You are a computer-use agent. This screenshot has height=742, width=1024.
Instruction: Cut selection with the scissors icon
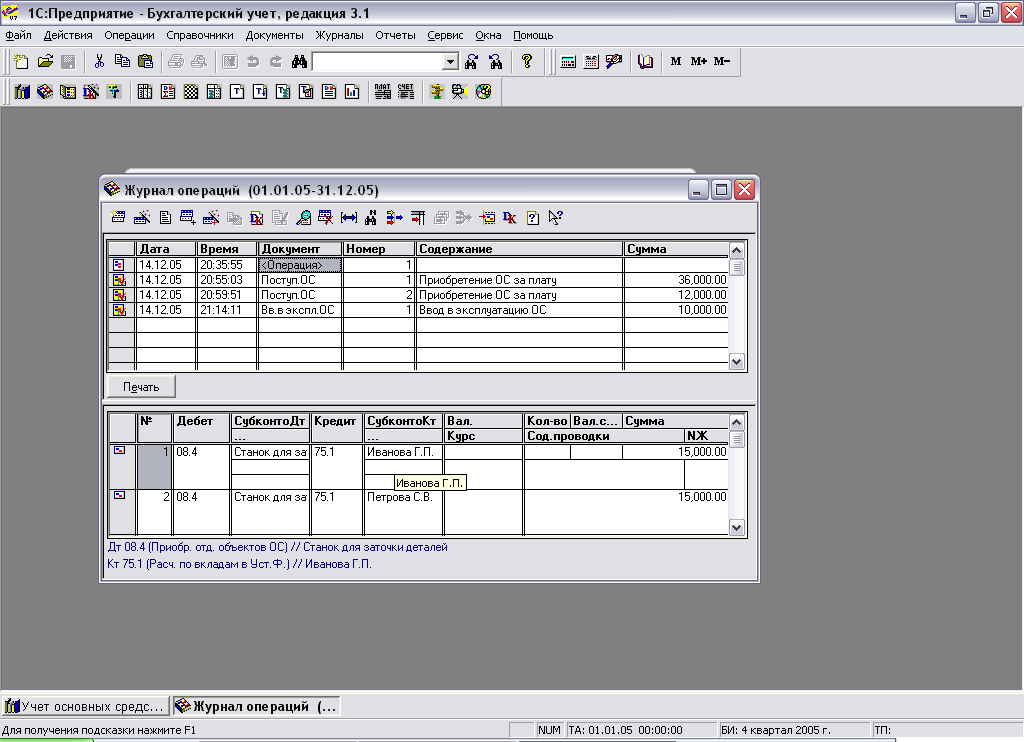tap(99, 61)
